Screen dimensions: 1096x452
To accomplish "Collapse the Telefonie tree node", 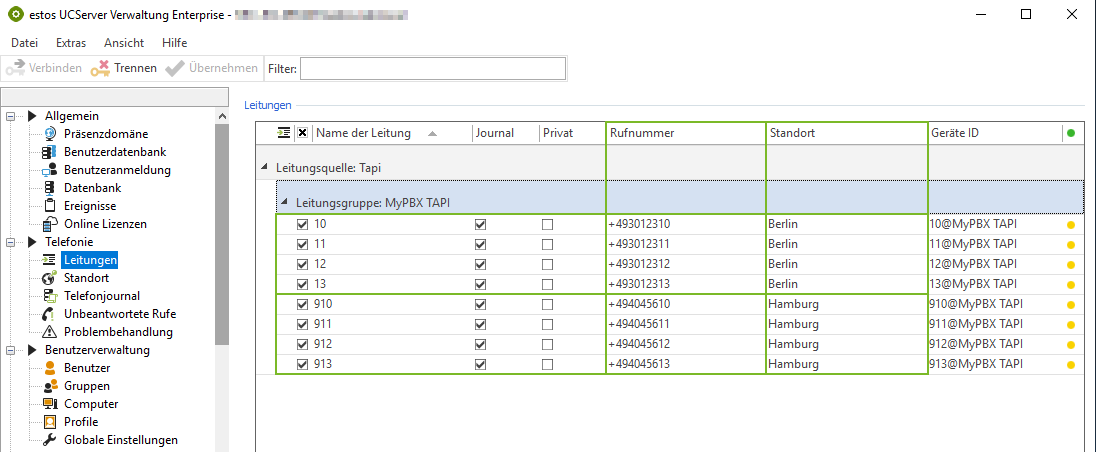I will click(x=12, y=242).
